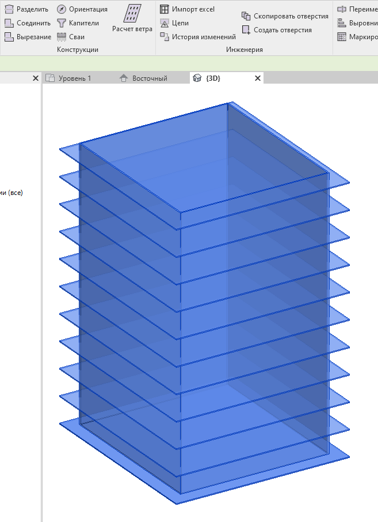The image size is (378, 522).
Task: Switch to the Восточный view tab
Action: pyautogui.click(x=144, y=78)
